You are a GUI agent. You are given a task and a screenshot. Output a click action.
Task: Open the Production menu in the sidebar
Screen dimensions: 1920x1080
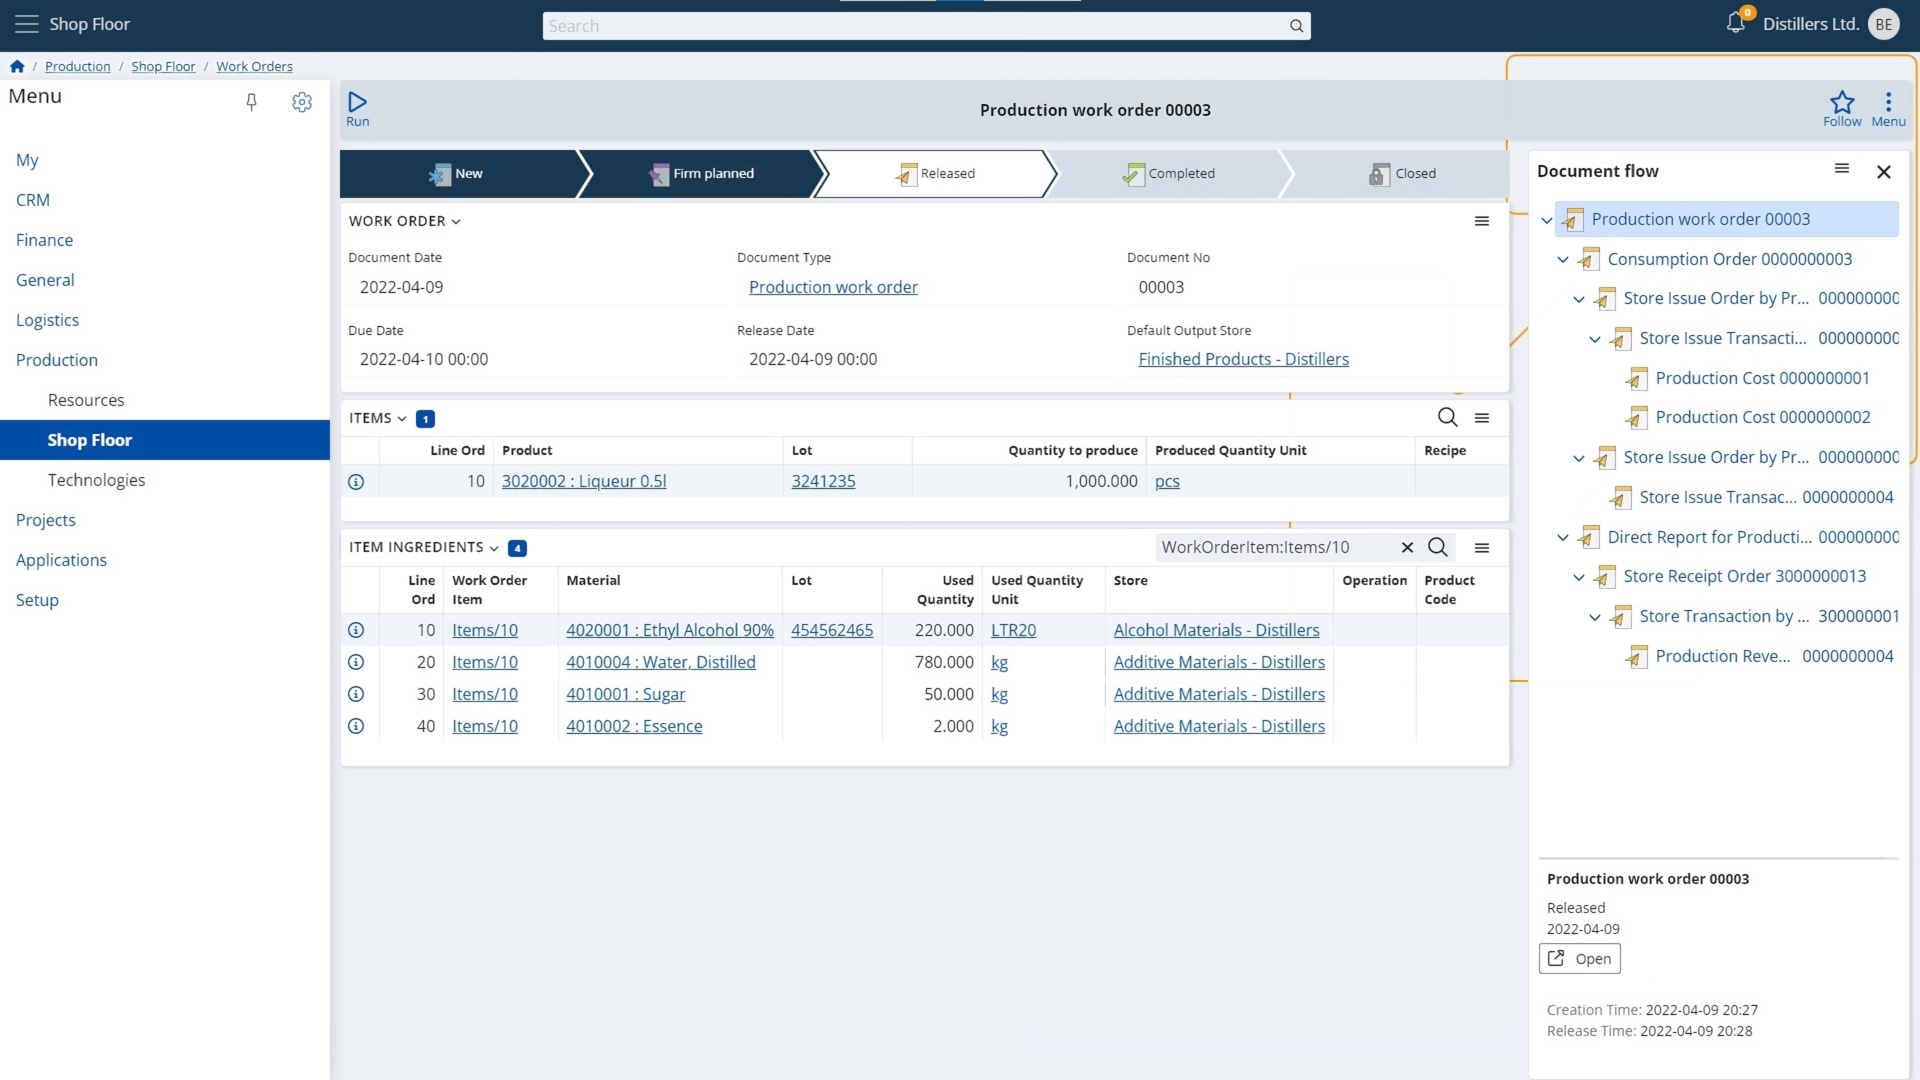pyautogui.click(x=57, y=360)
